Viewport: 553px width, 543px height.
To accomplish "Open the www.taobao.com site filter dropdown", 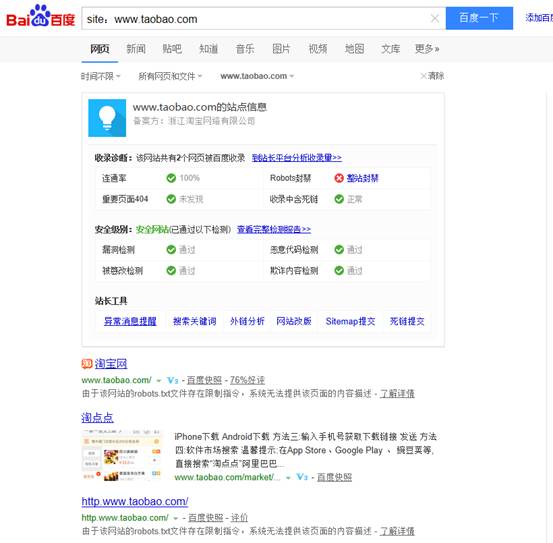I will tap(257, 76).
